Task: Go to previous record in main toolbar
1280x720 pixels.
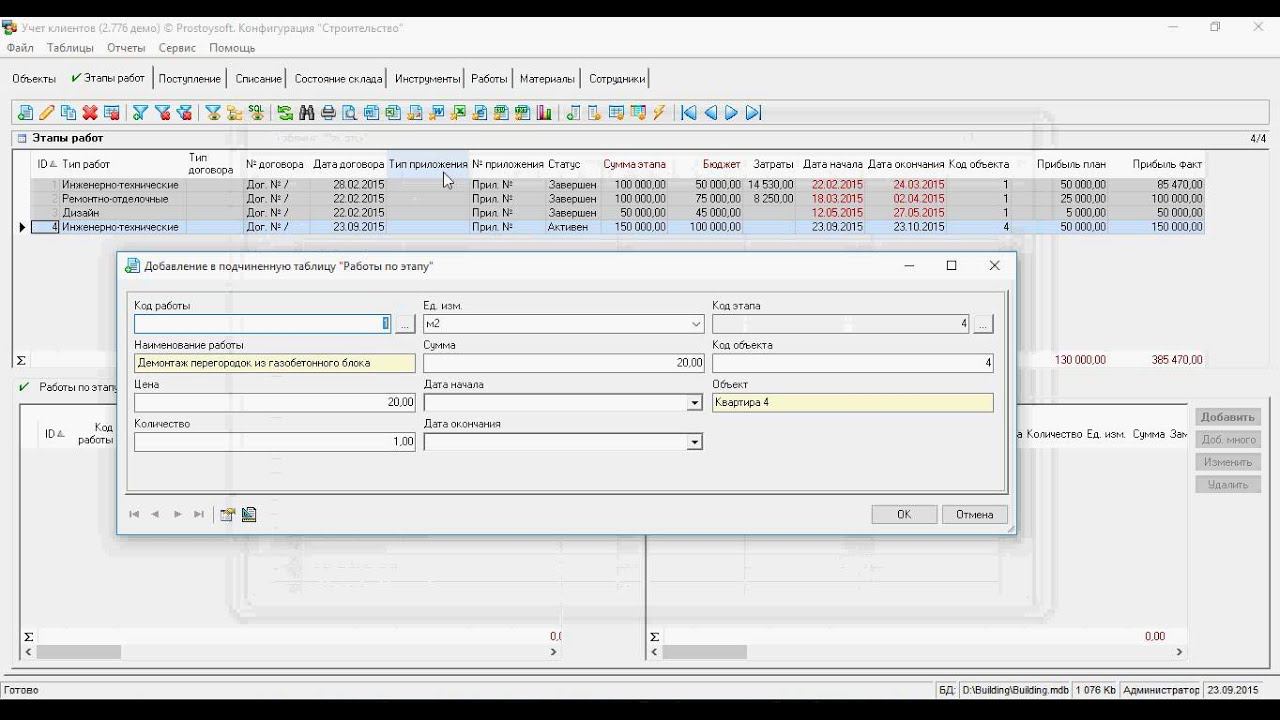Action: coord(710,113)
